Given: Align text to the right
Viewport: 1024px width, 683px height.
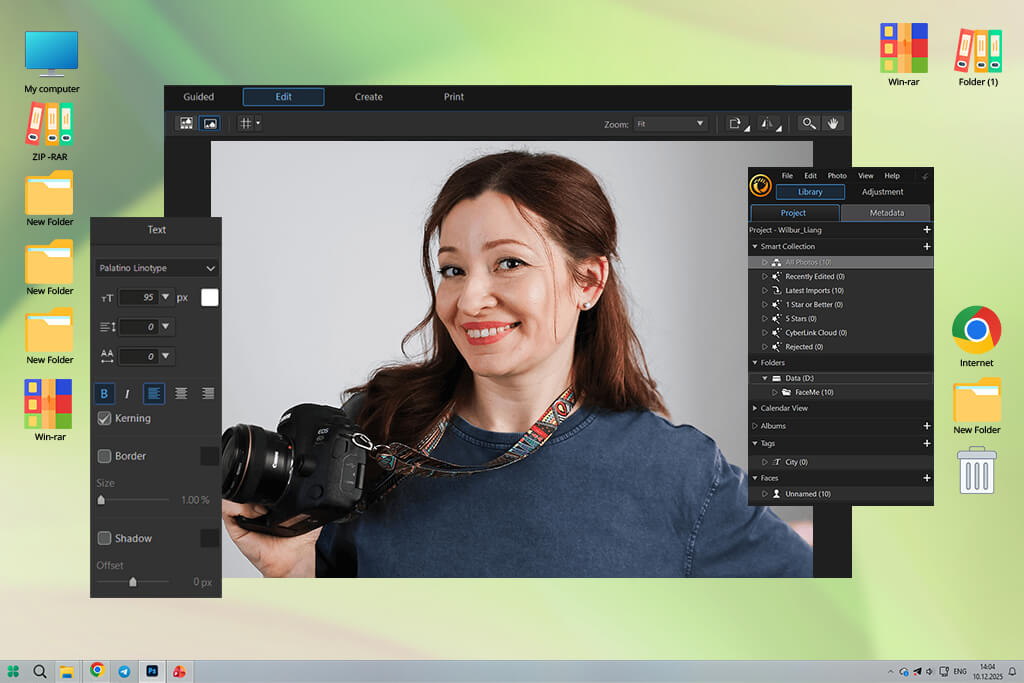Looking at the screenshot, I should 208,394.
